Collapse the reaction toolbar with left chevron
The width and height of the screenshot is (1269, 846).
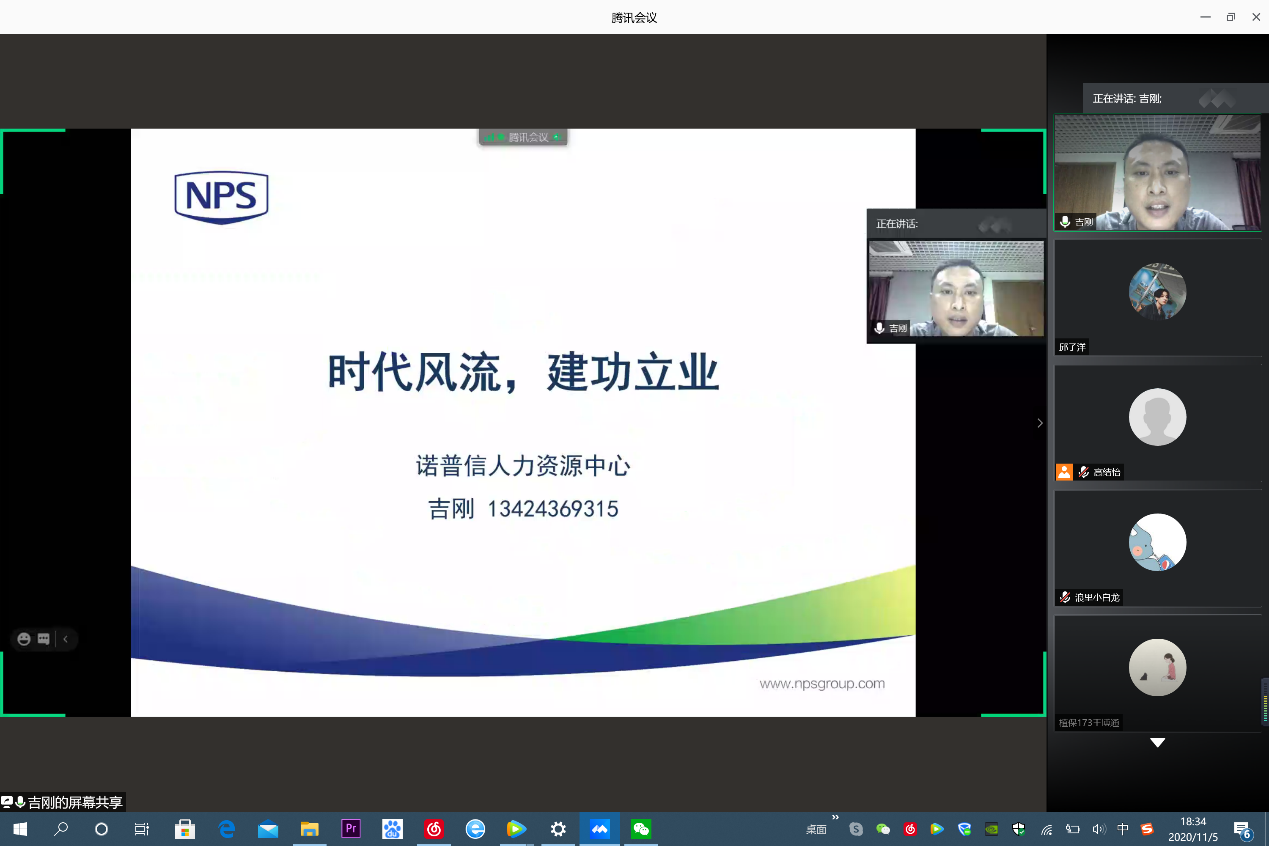point(66,639)
